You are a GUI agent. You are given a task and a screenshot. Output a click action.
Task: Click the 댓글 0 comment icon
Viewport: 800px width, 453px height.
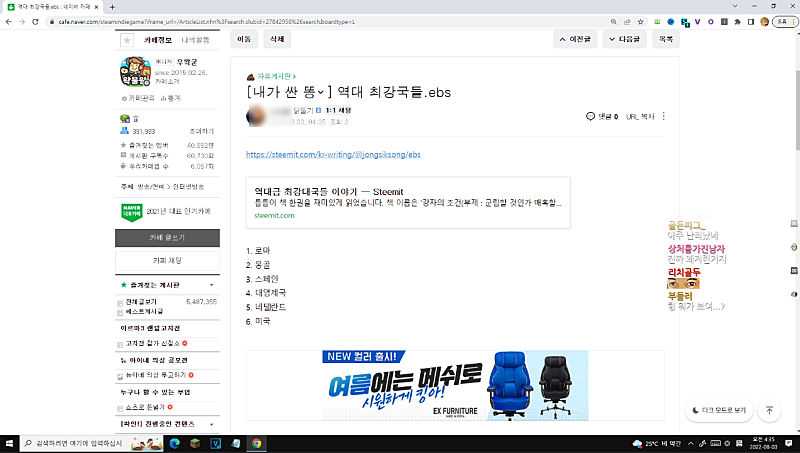click(590, 116)
